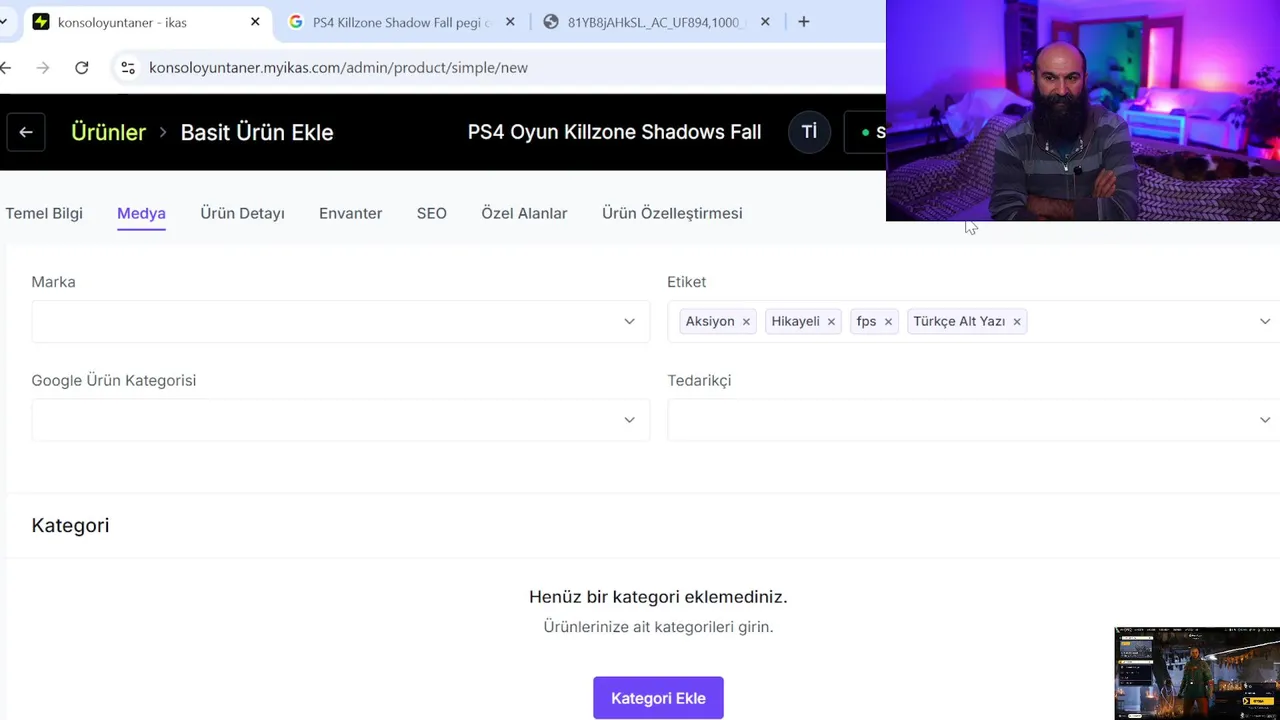This screenshot has height=720, width=1280.
Task: Switch to the Ürün Detayı tab
Action: [242, 213]
